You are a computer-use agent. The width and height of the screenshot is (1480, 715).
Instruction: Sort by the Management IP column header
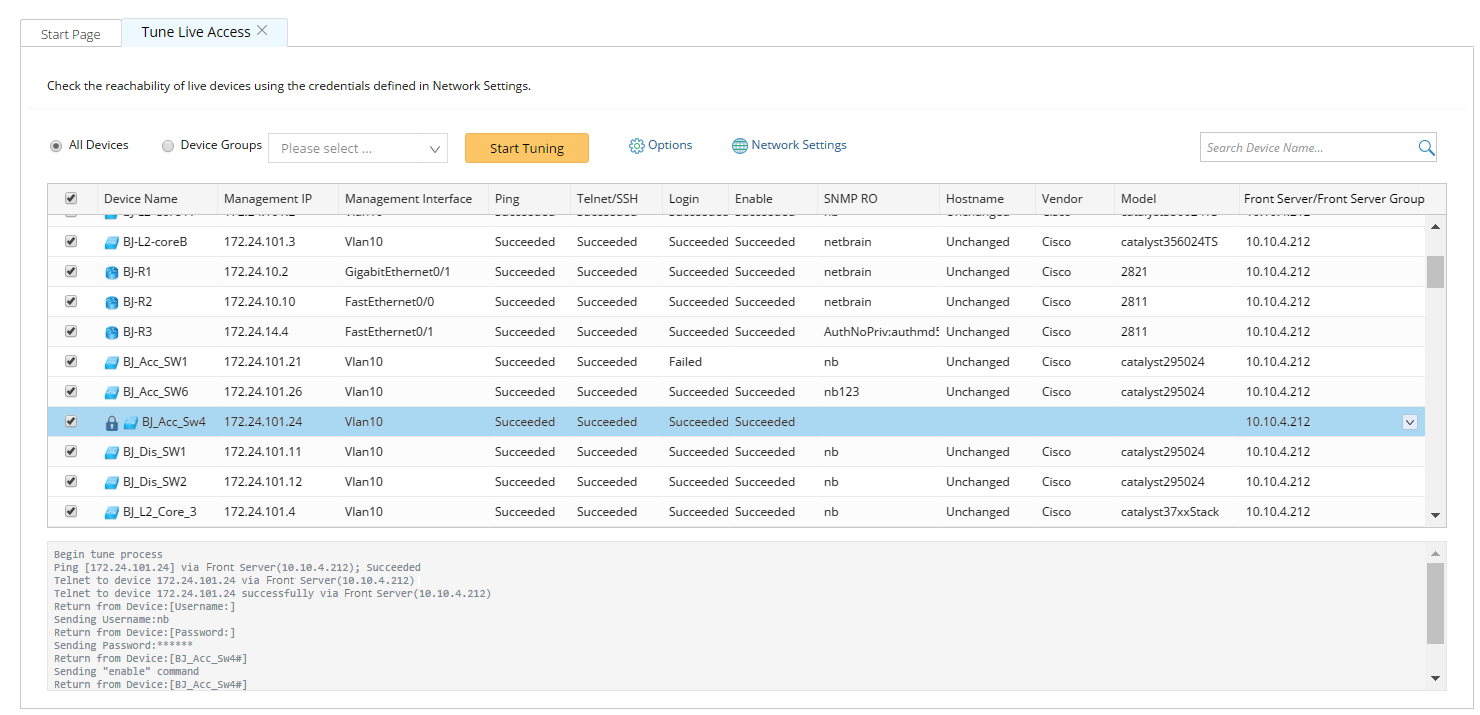(x=268, y=199)
